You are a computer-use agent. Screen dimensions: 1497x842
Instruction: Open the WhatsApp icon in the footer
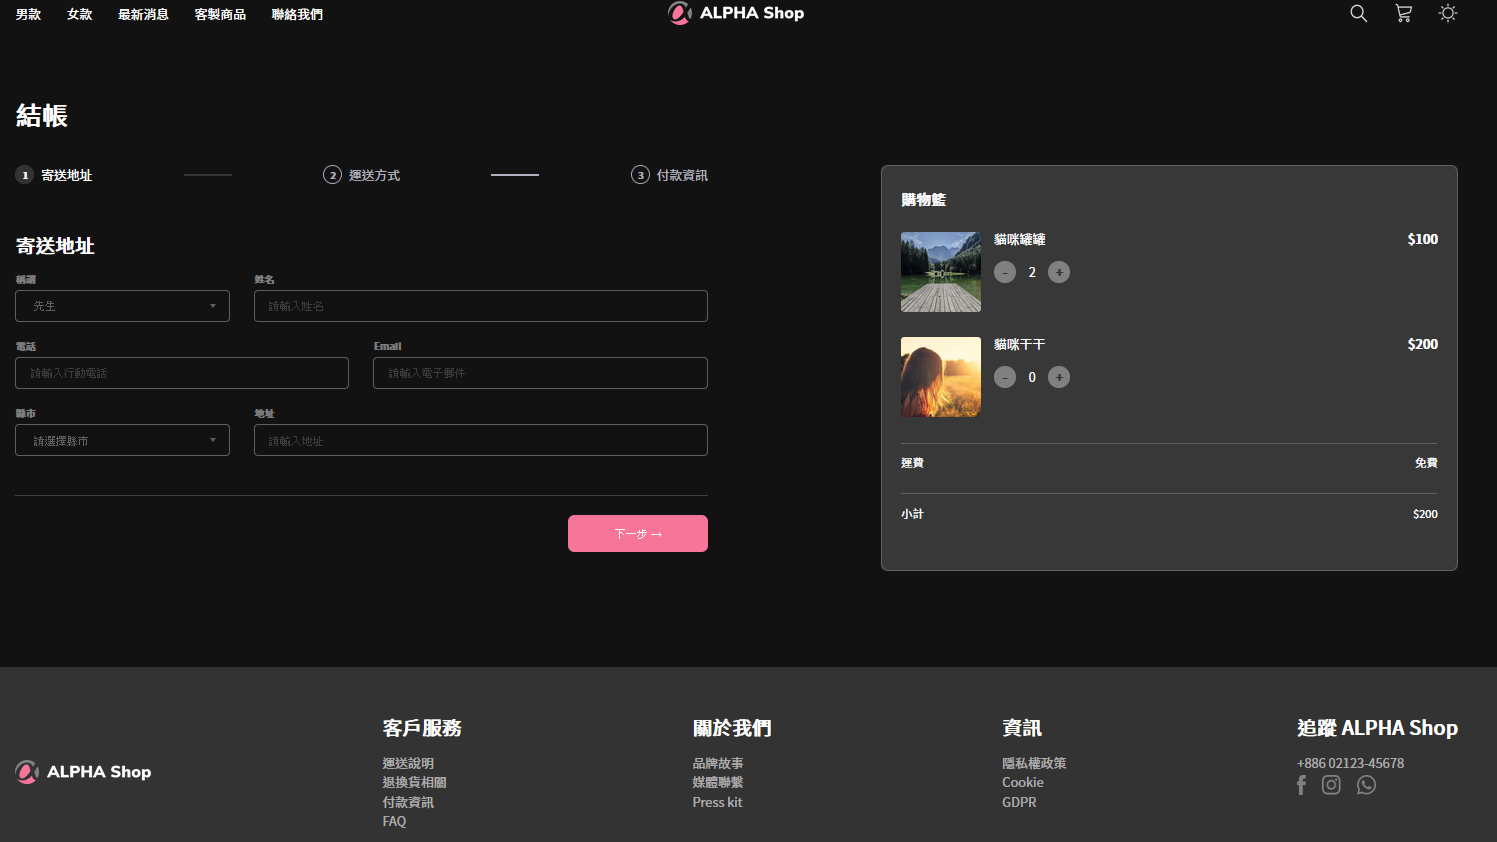pyautogui.click(x=1366, y=785)
